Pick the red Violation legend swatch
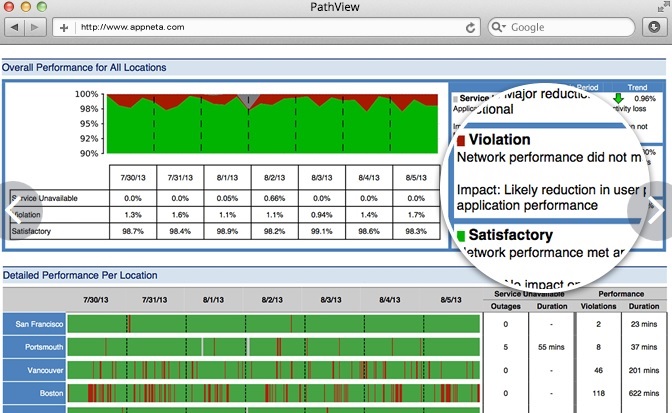This screenshot has height=413, width=672. 461,141
